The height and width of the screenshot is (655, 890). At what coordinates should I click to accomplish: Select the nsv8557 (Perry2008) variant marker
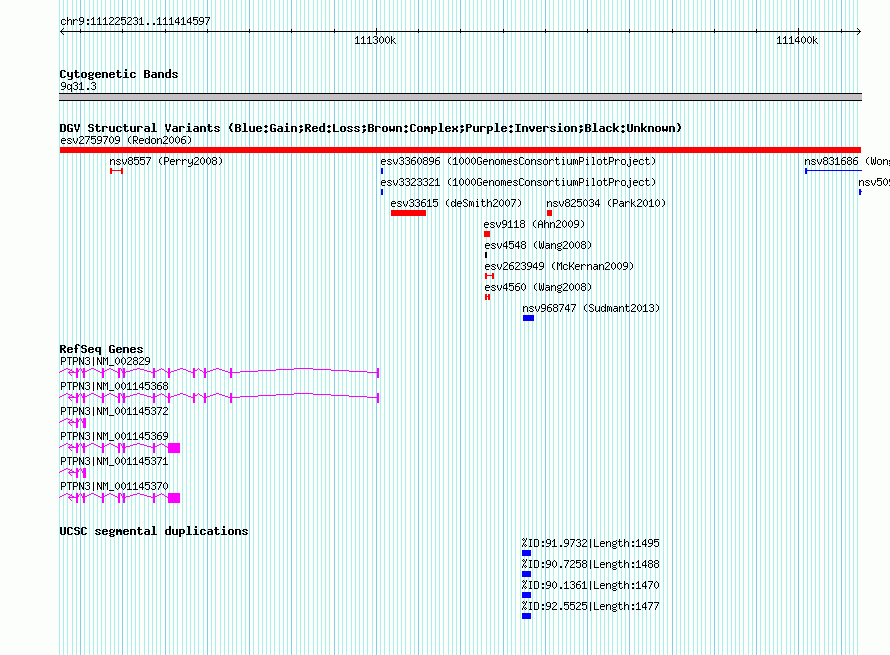[x=116, y=171]
